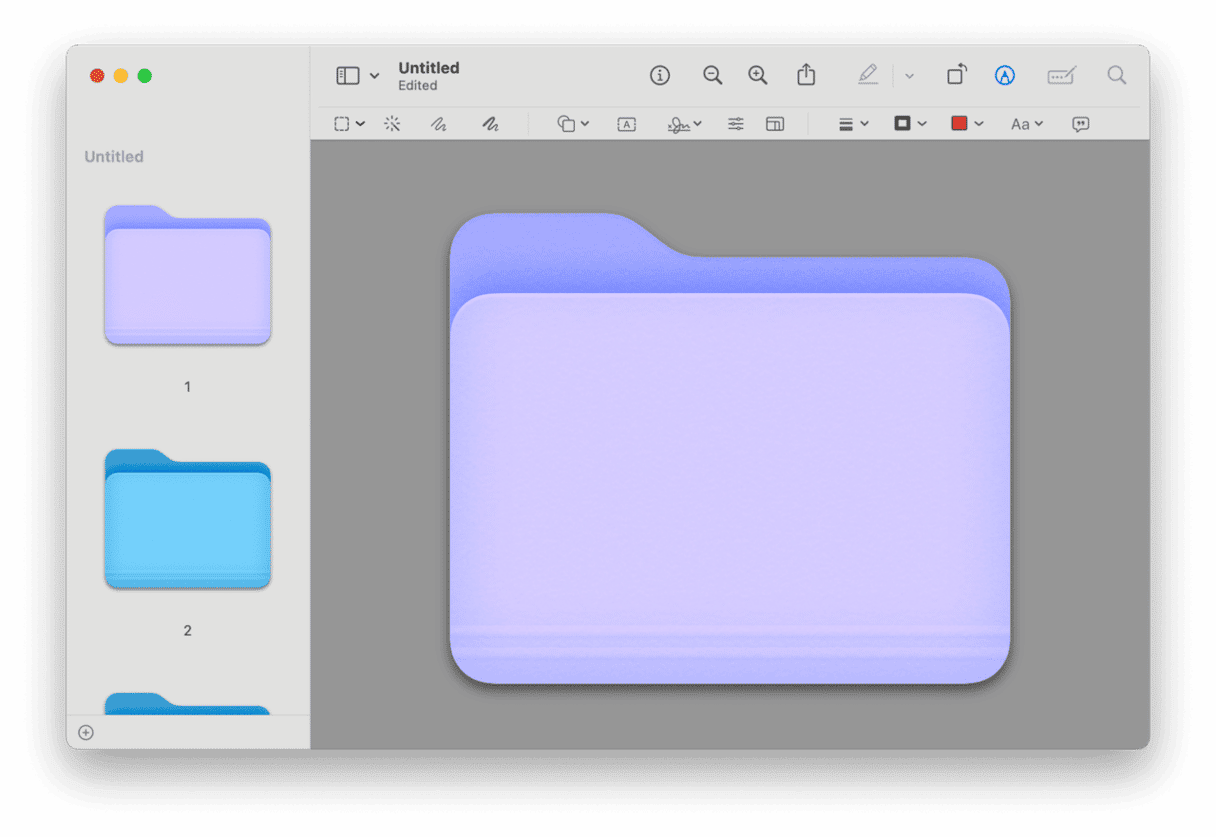The width and height of the screenshot is (1216, 837).
Task: Click the Instant Alpha magic wand tool
Action: point(392,124)
